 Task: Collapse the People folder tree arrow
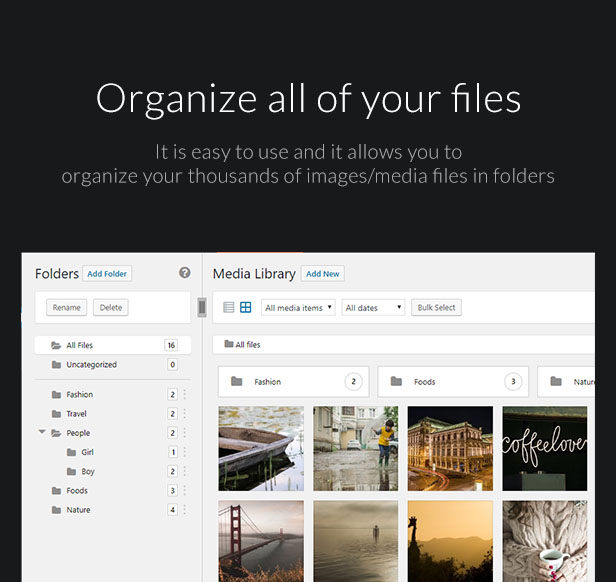point(42,432)
